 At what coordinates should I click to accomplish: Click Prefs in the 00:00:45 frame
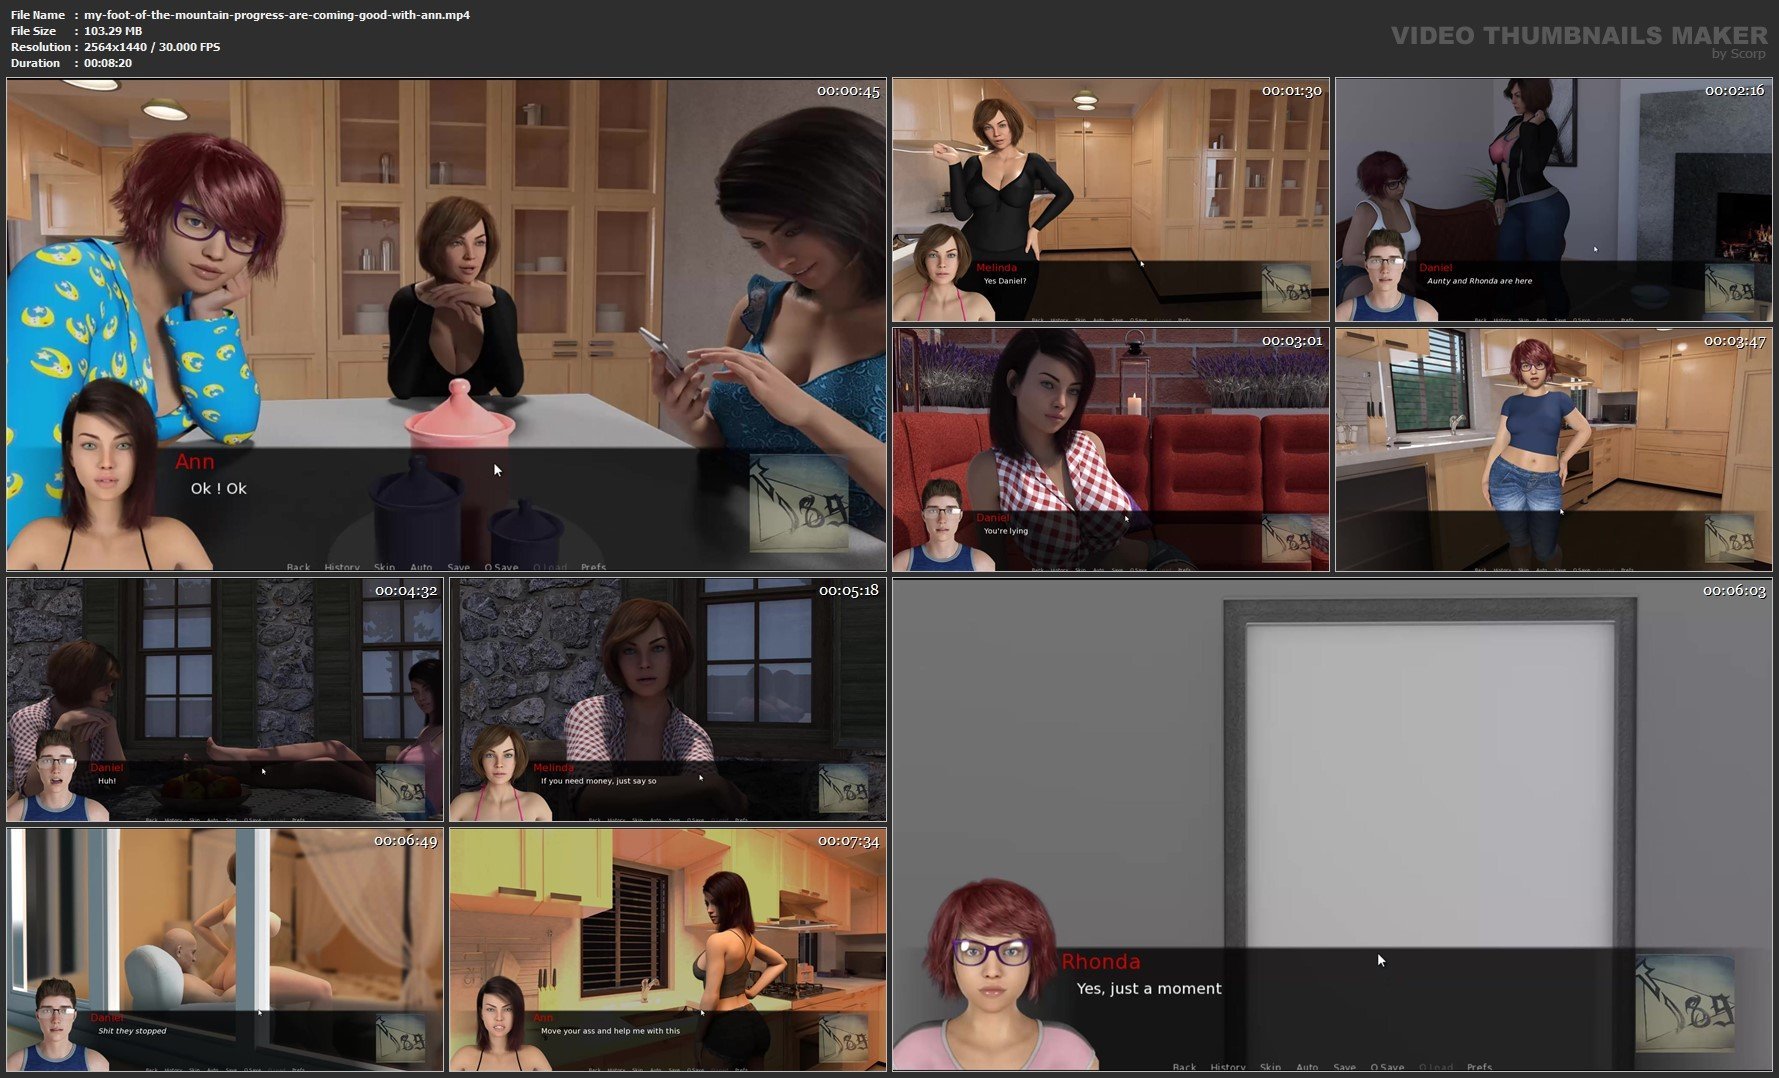(x=593, y=567)
